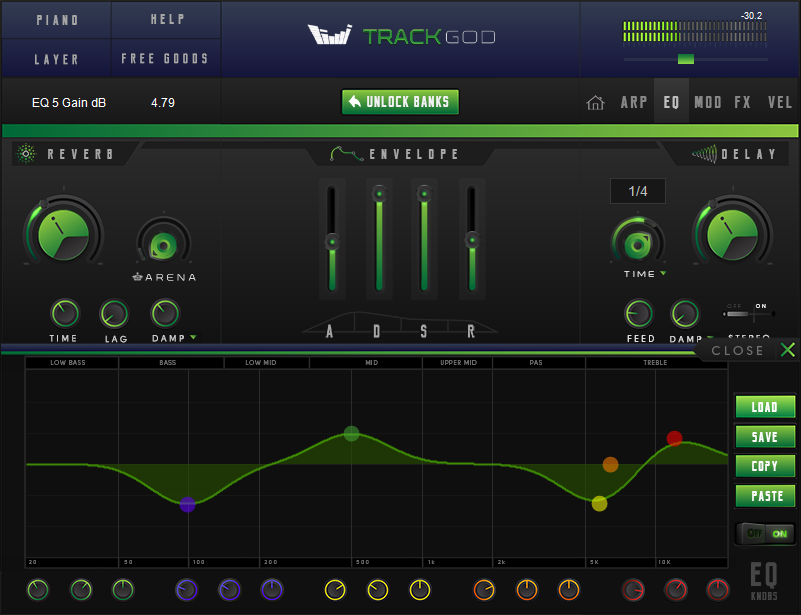Click the Track God logo icon

(329, 35)
